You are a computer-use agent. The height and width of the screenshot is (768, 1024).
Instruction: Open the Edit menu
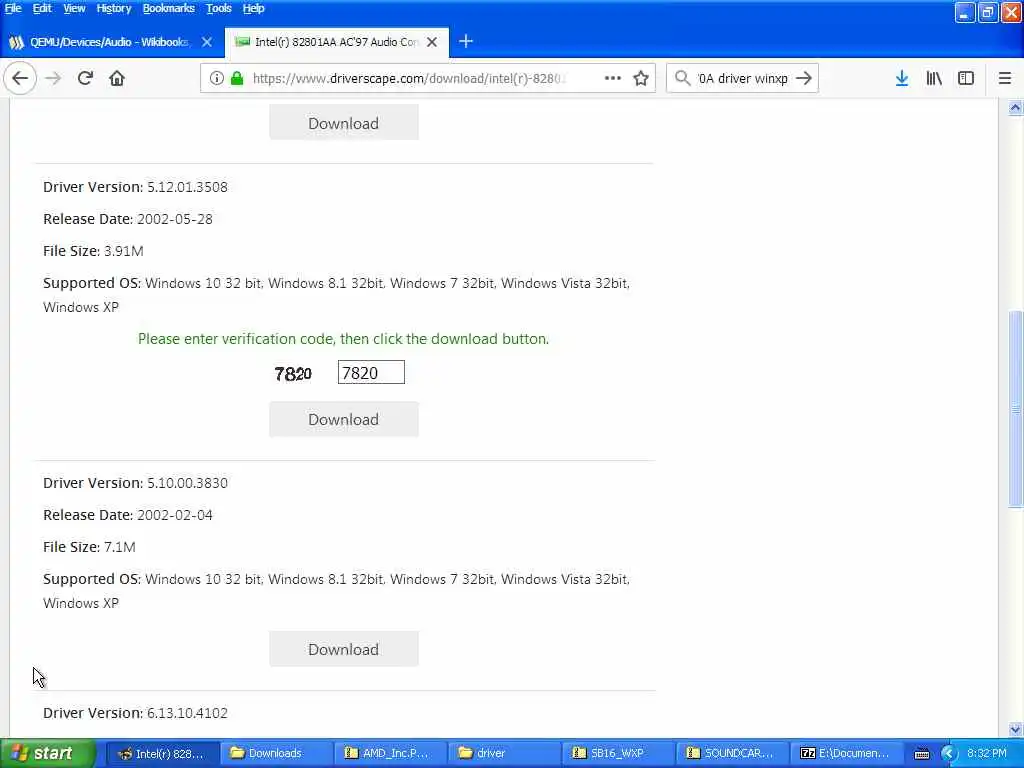(x=42, y=8)
